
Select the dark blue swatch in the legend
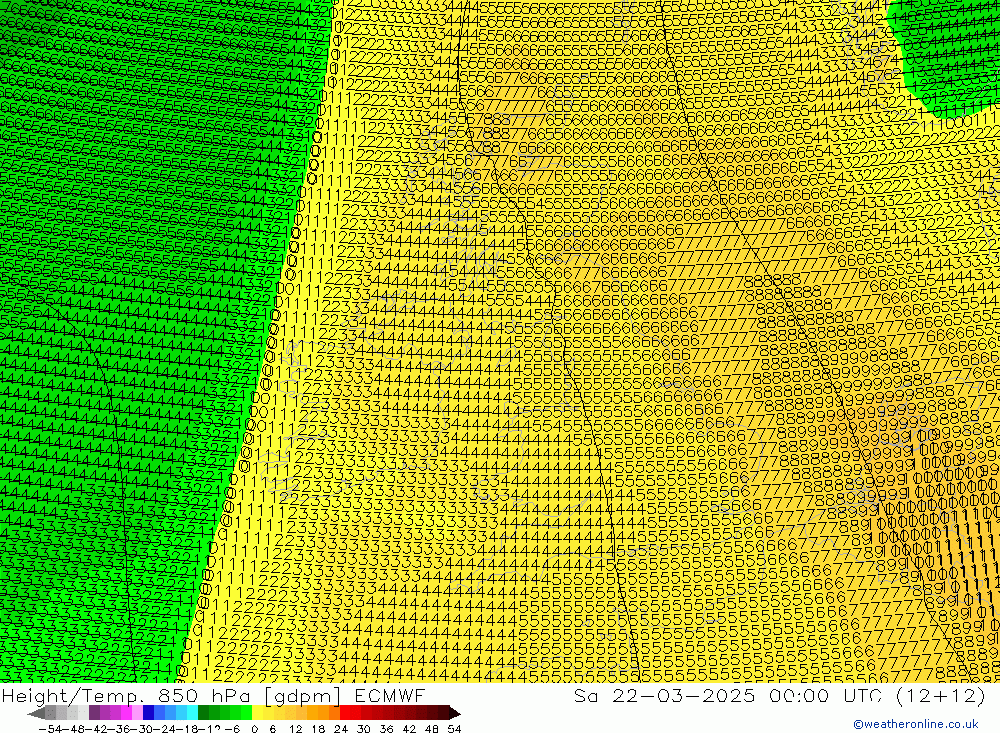point(149,713)
